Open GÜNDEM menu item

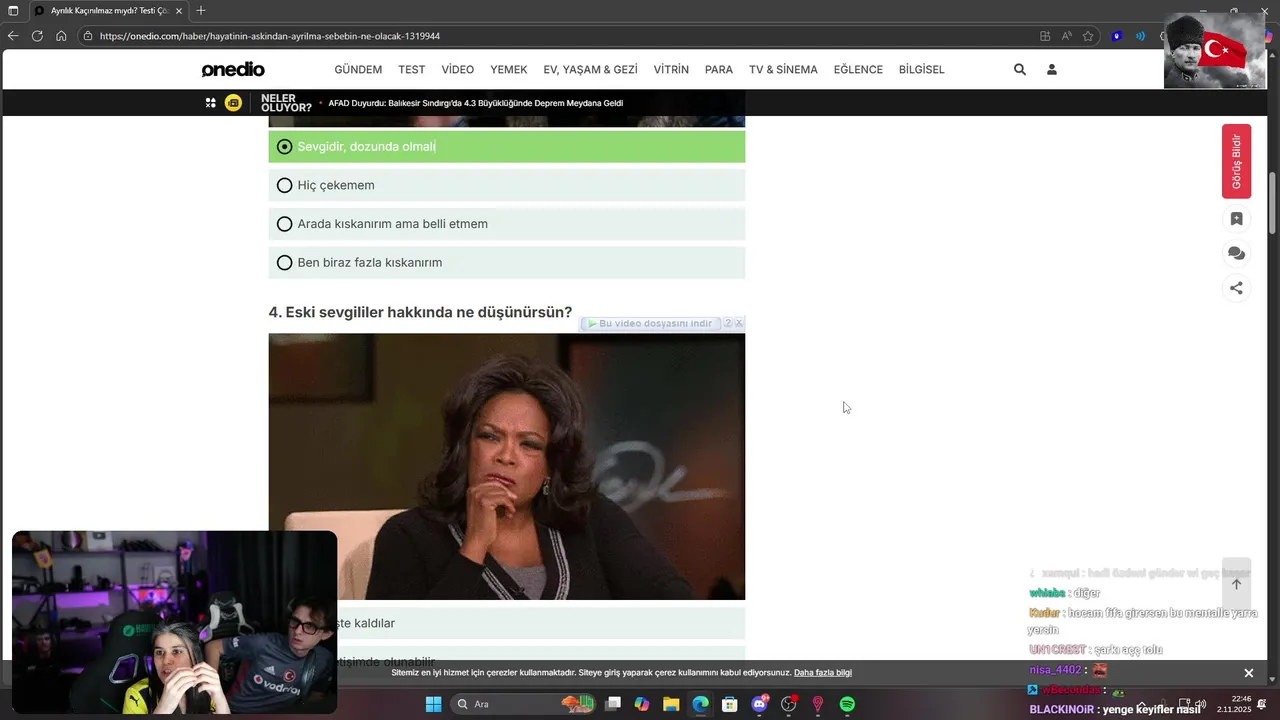click(x=358, y=70)
